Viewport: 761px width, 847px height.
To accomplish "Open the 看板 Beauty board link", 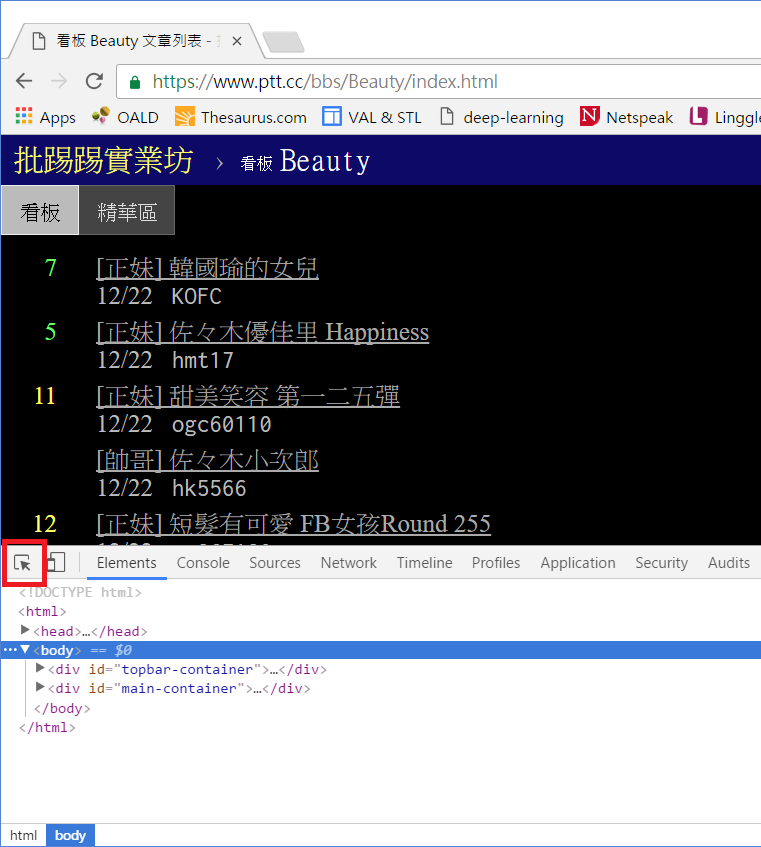I will pyautogui.click(x=305, y=162).
